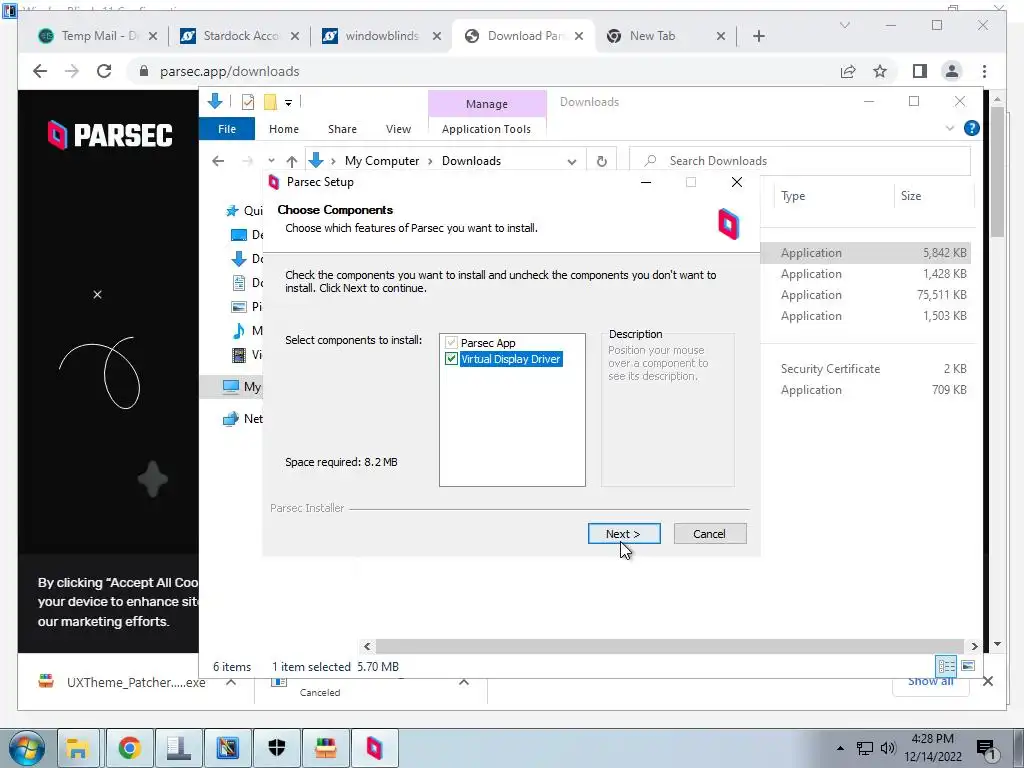The image size is (1024, 768).
Task: Expand the Explorer ribbon chevron
Action: click(950, 128)
